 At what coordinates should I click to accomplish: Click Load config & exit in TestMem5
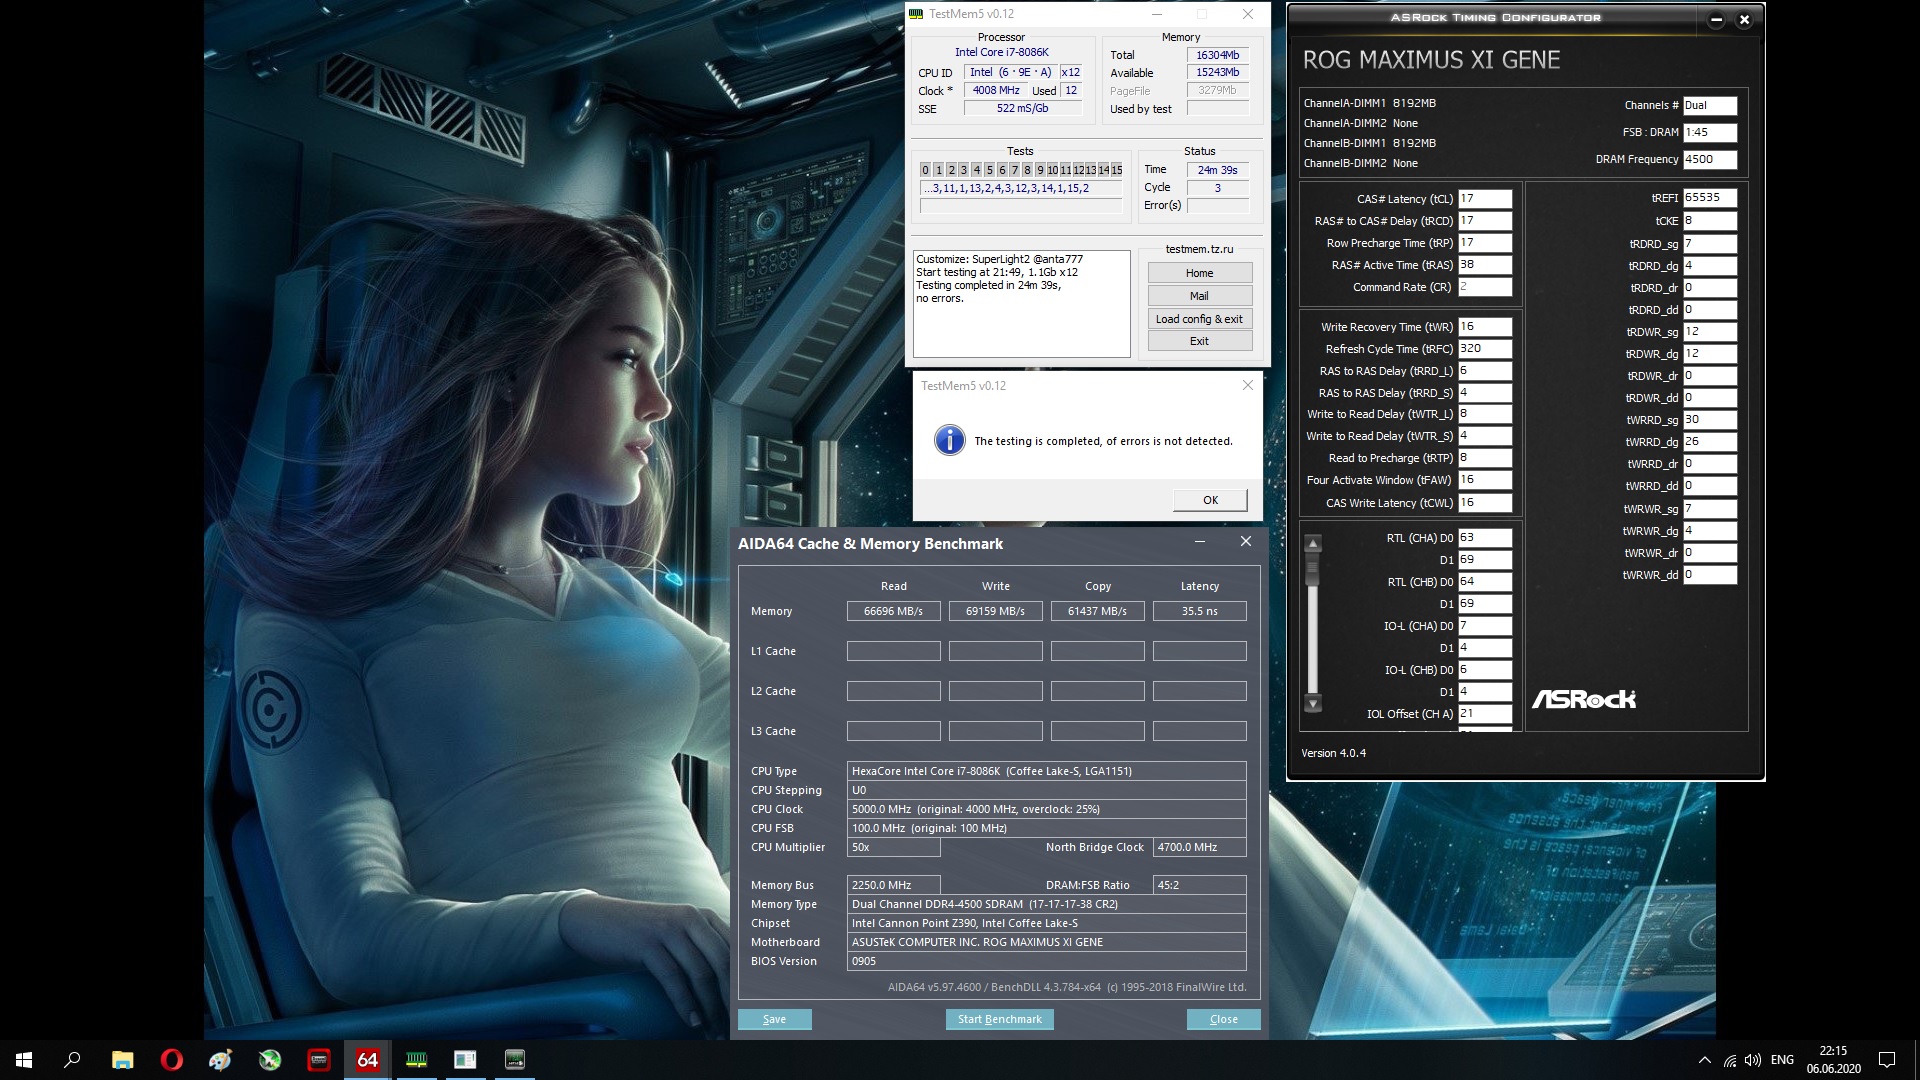tap(1199, 319)
